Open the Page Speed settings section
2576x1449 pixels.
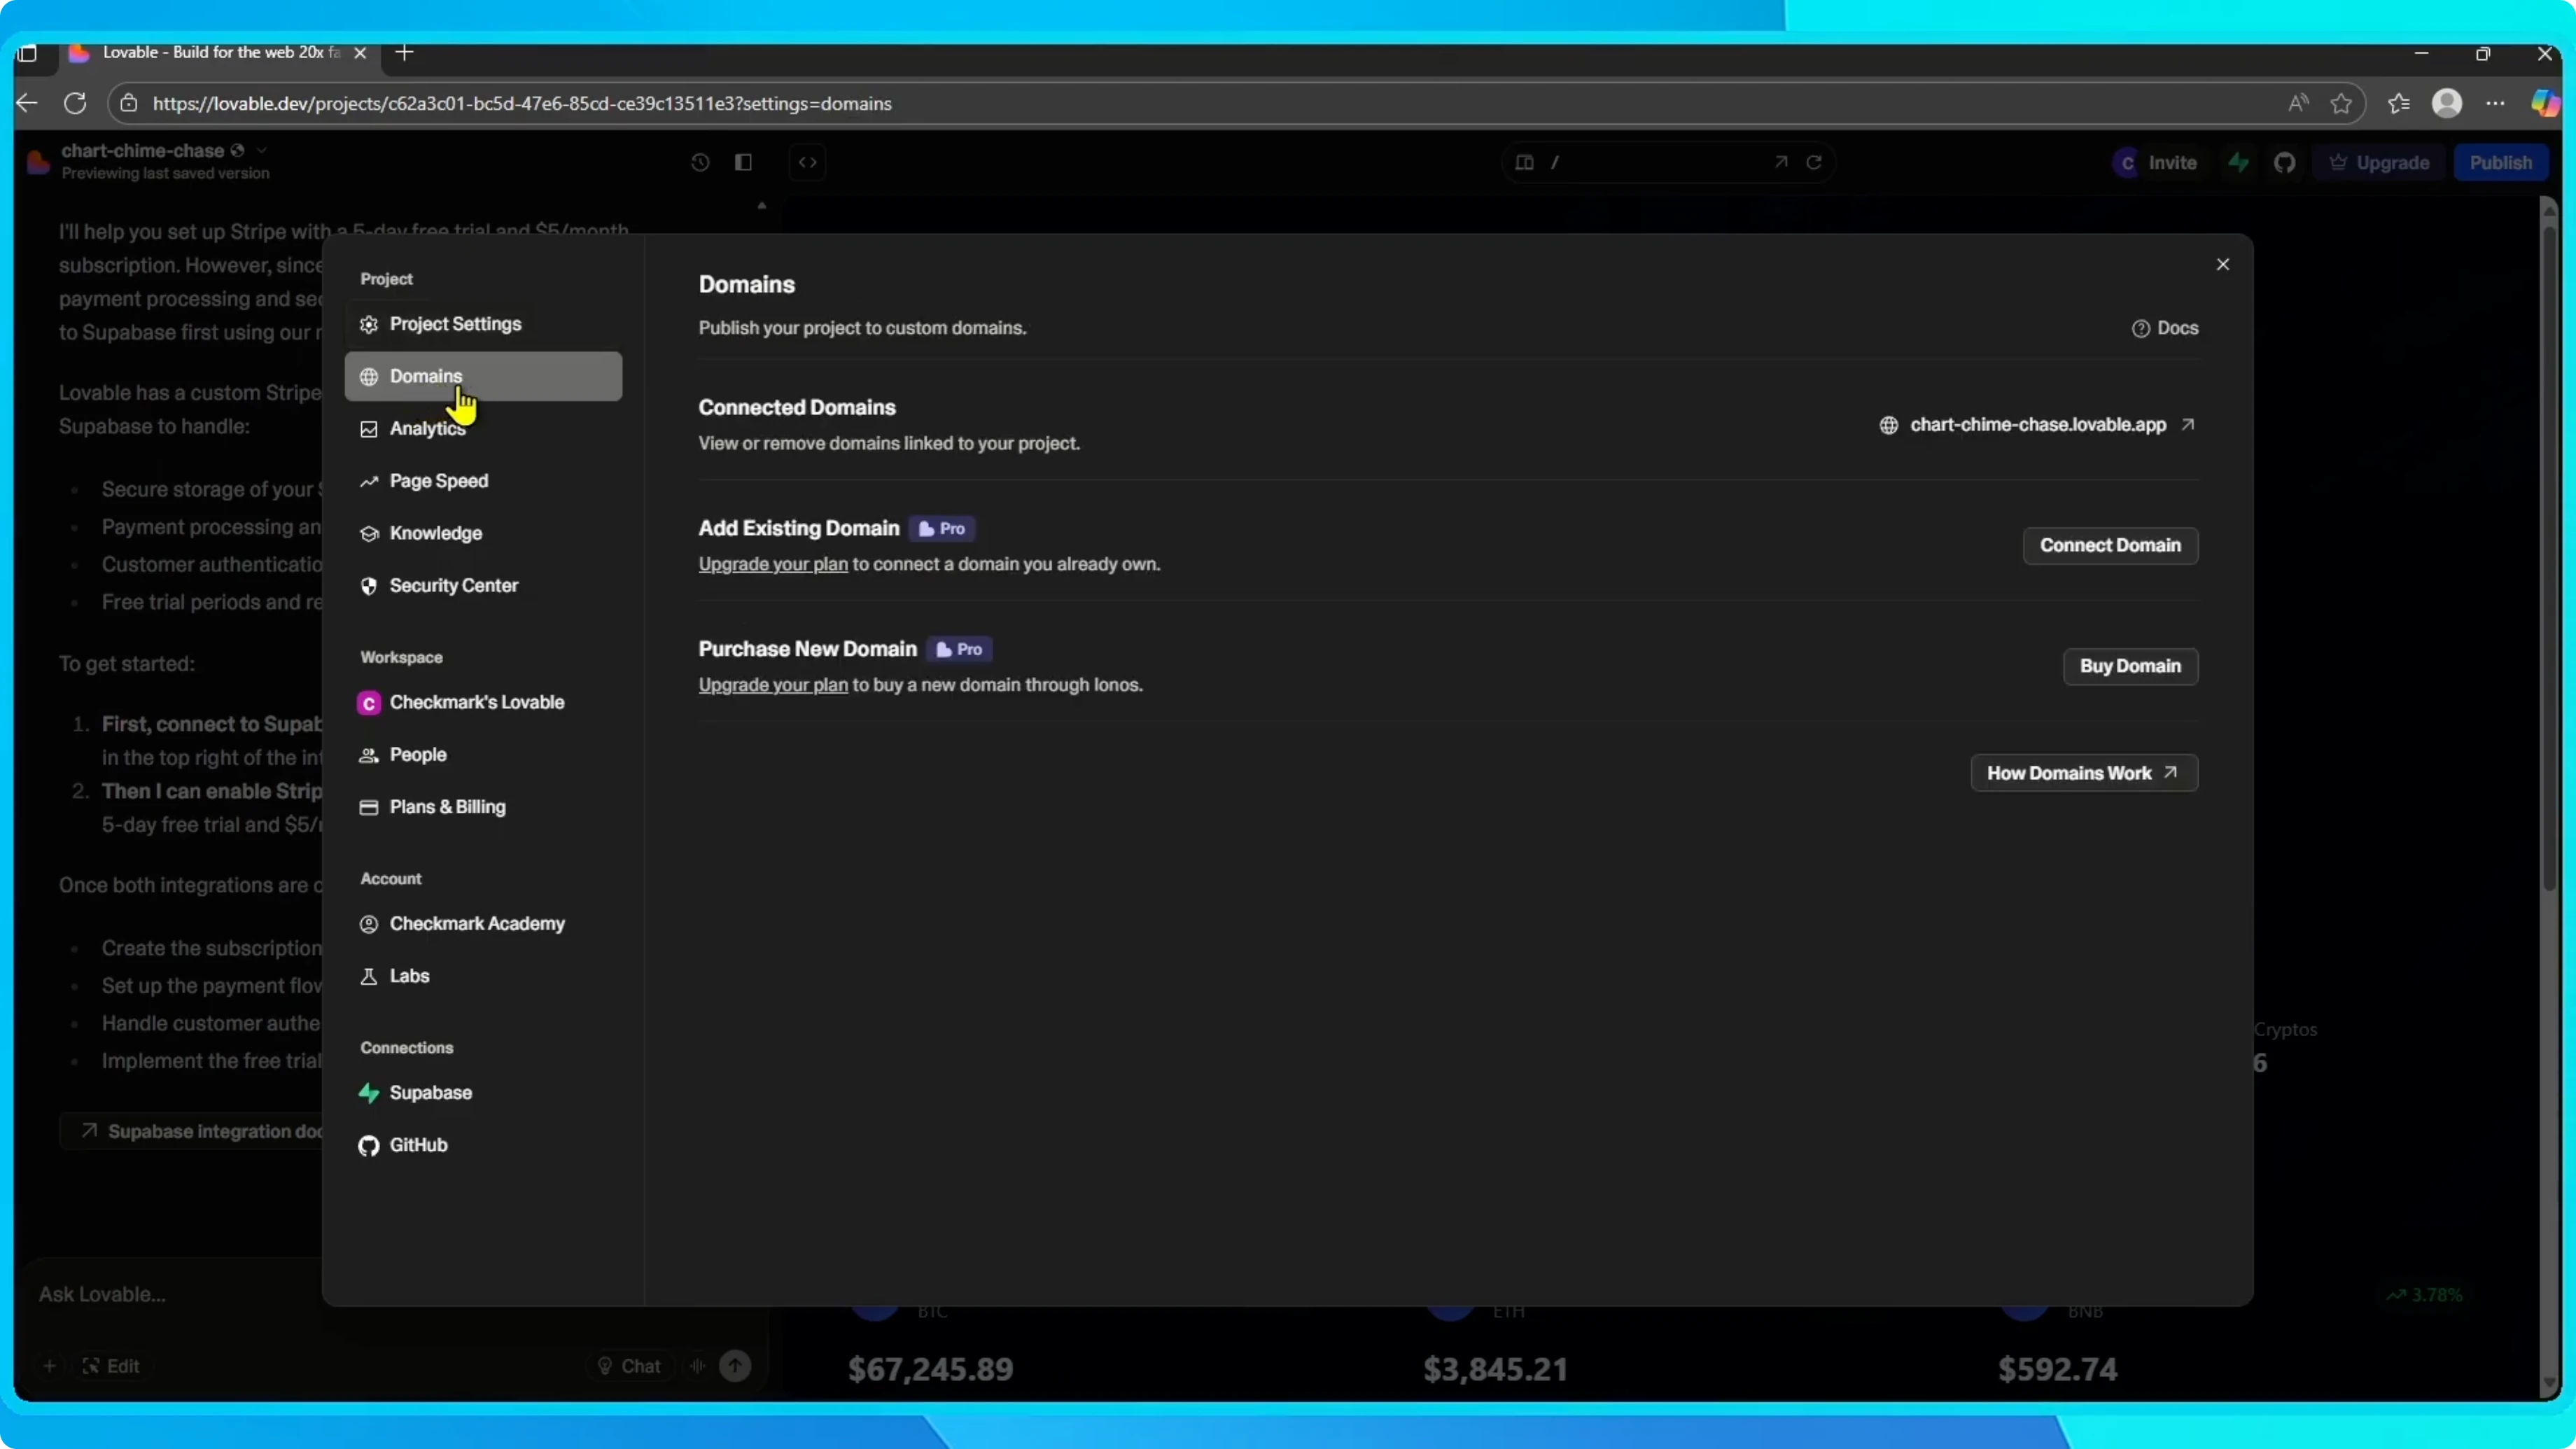(483, 481)
